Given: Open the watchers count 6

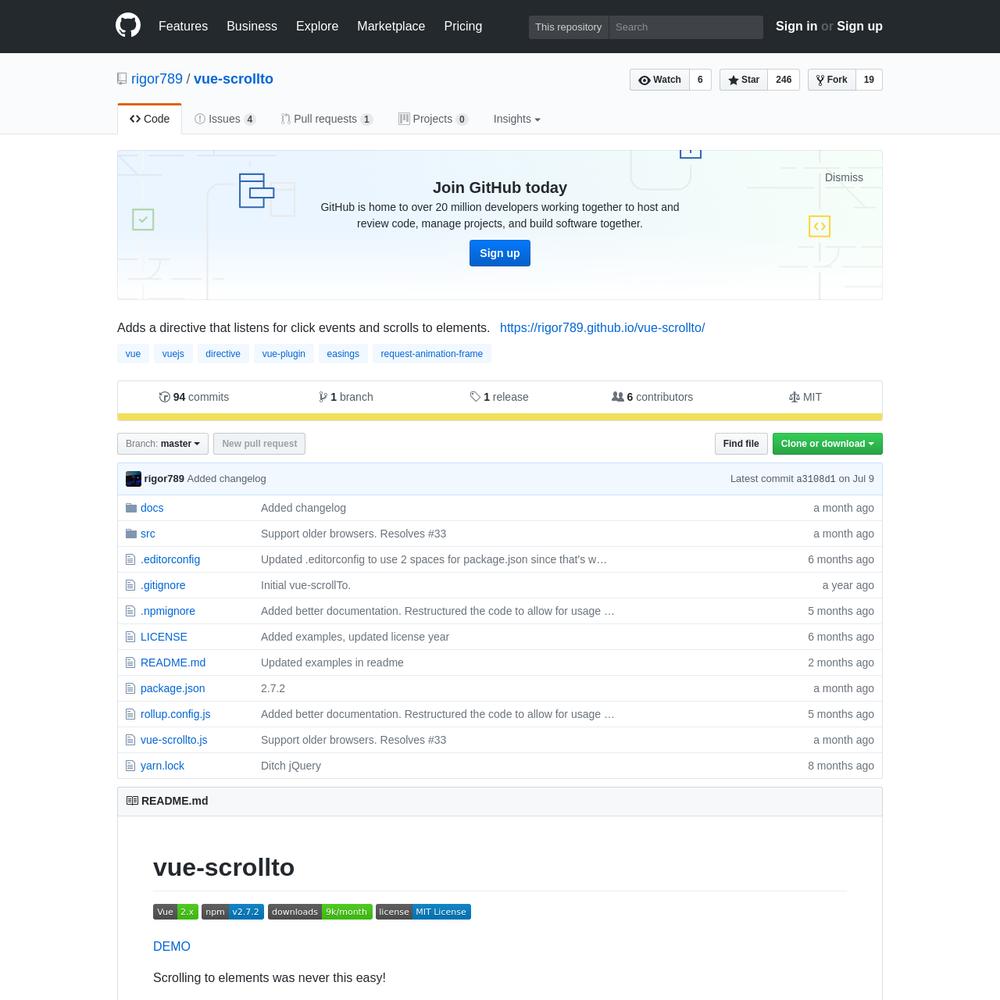Looking at the screenshot, I should (700, 80).
